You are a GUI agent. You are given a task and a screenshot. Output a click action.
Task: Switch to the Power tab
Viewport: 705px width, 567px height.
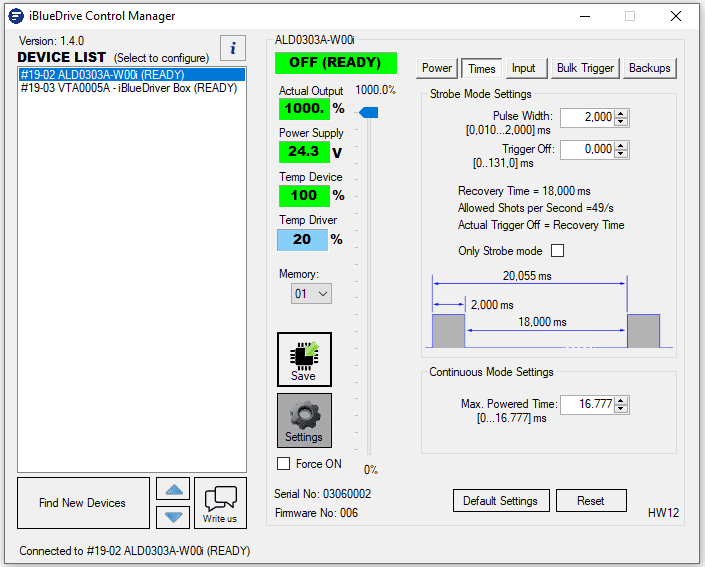coord(437,68)
